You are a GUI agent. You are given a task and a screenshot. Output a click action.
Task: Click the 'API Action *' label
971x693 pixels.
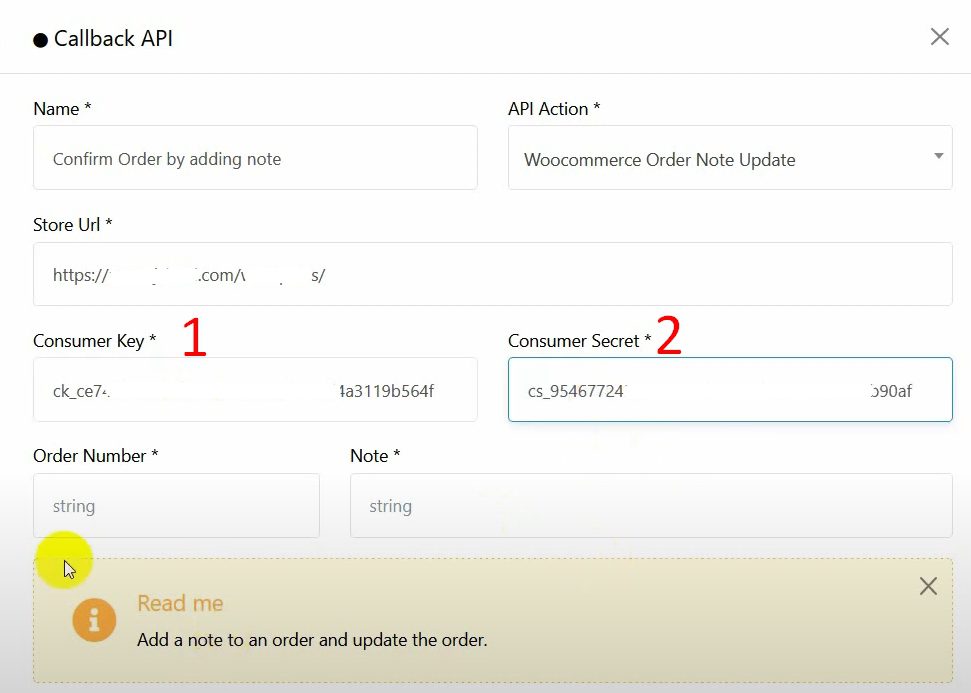point(554,109)
